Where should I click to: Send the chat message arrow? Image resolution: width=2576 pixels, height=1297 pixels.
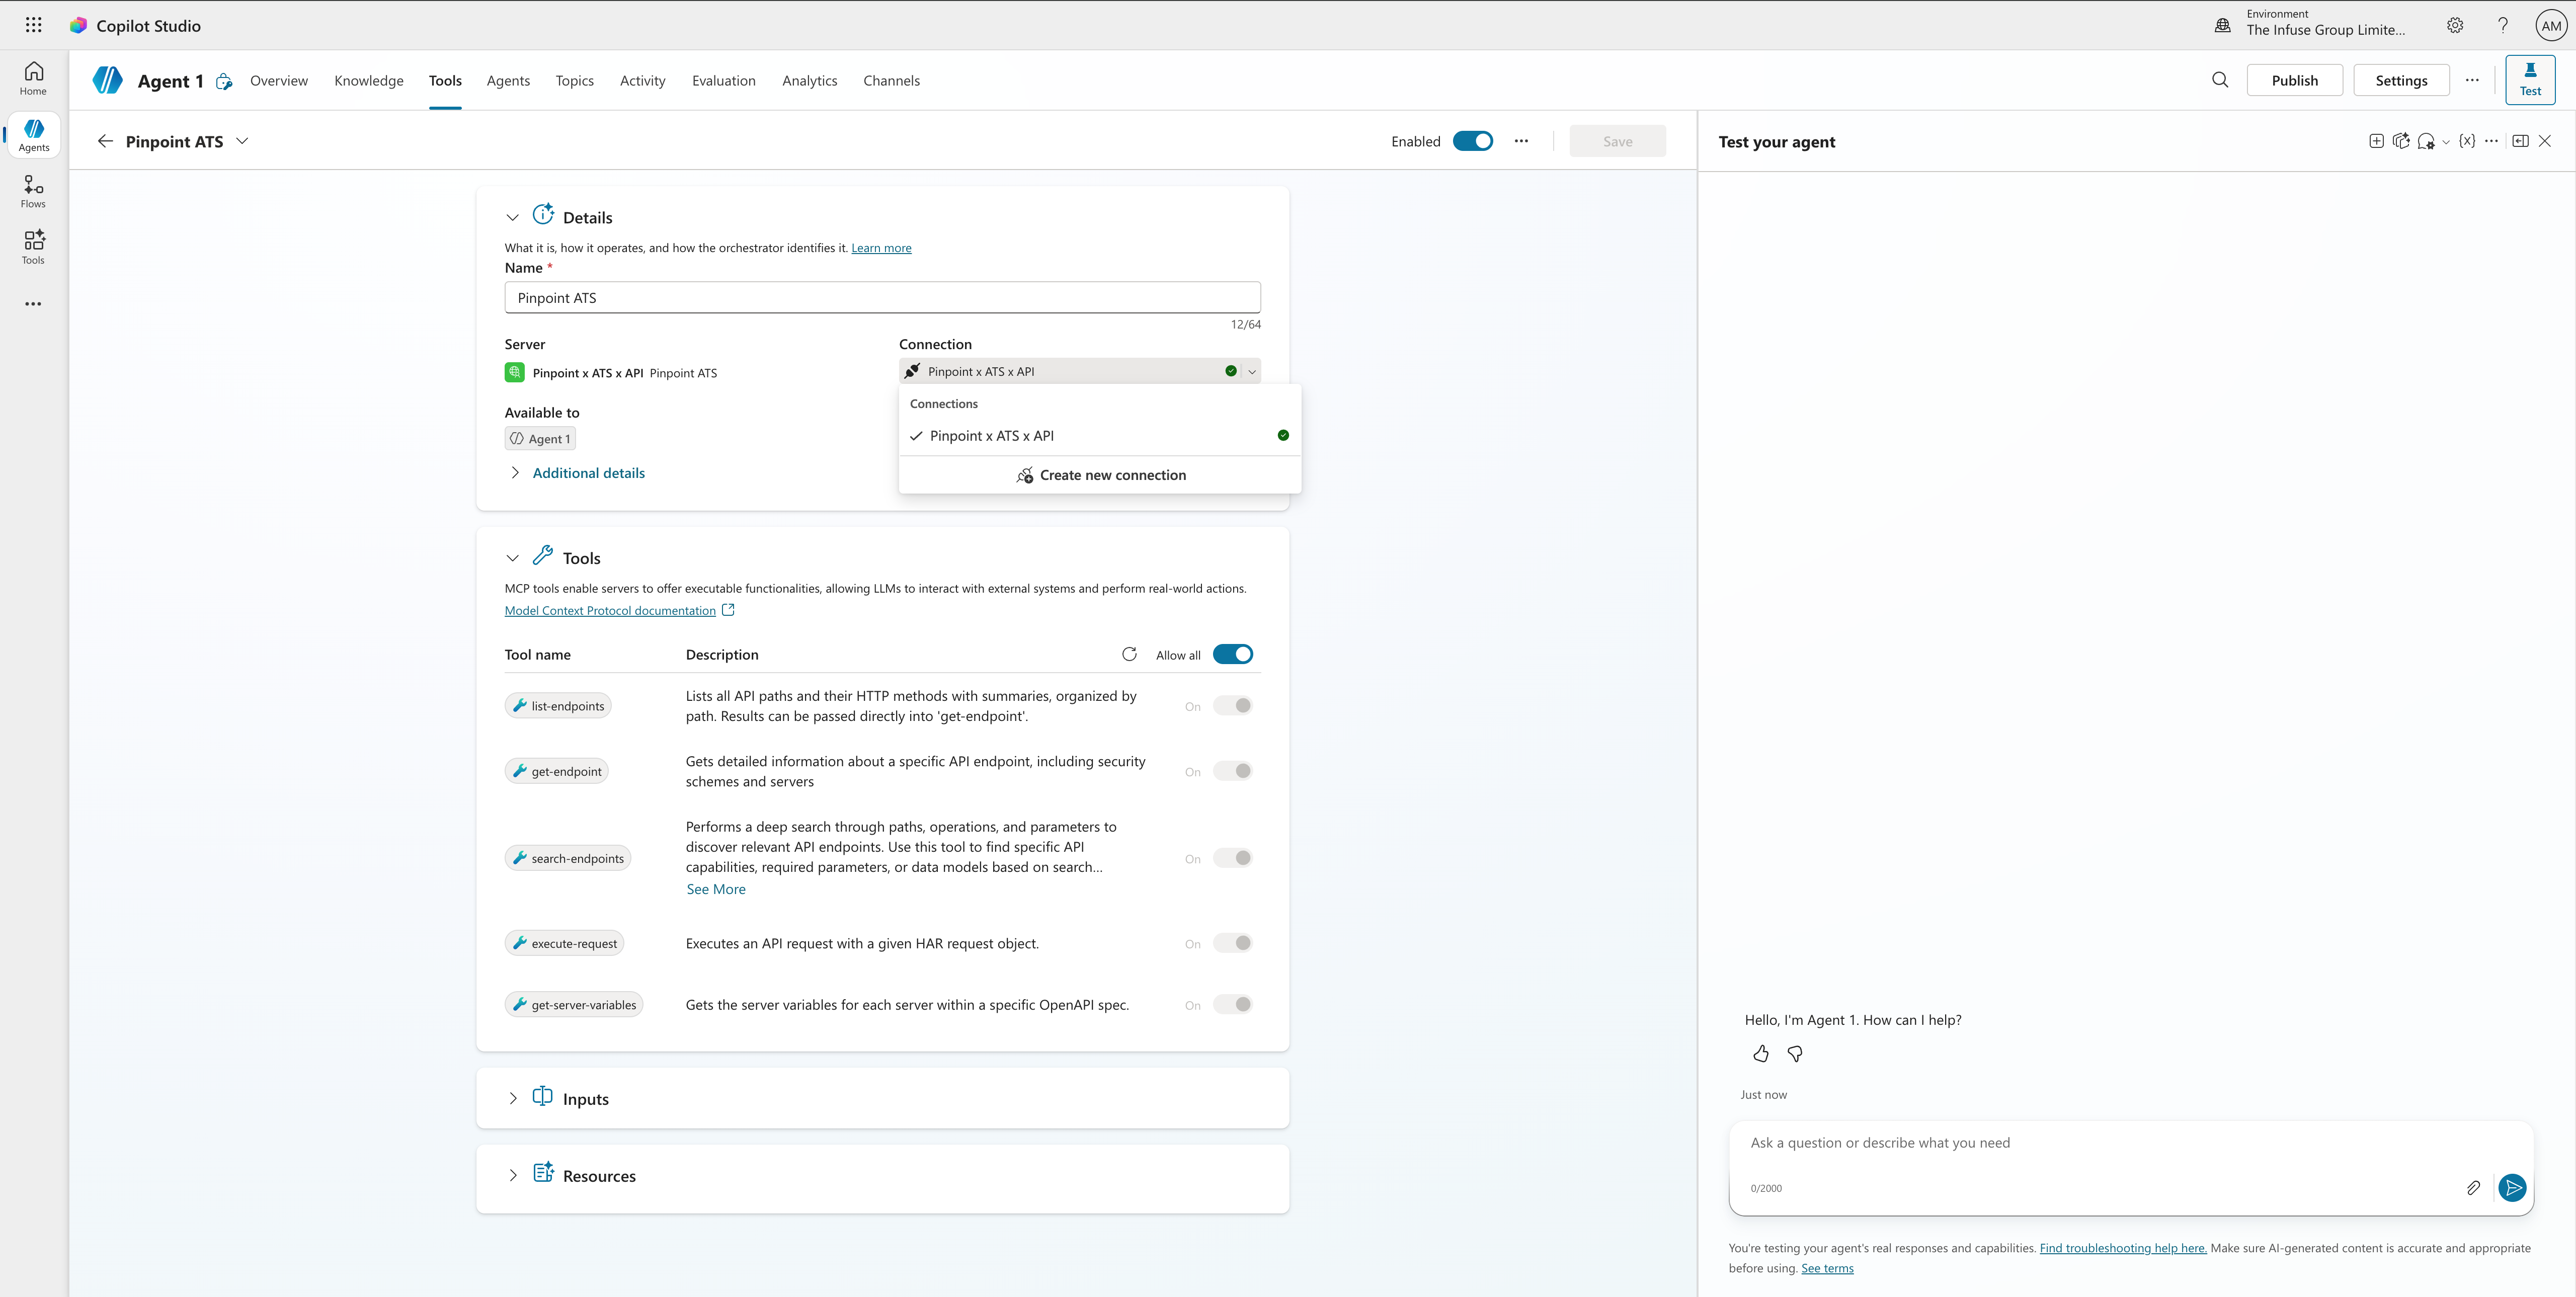click(2512, 1187)
